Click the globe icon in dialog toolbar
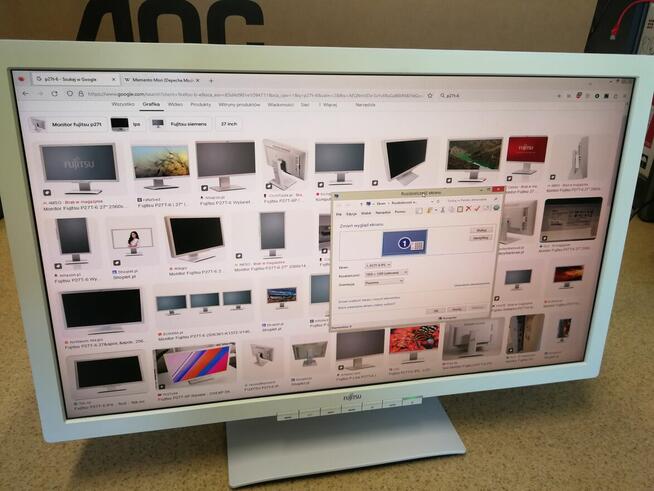This screenshot has width=654, height=491. point(496,208)
